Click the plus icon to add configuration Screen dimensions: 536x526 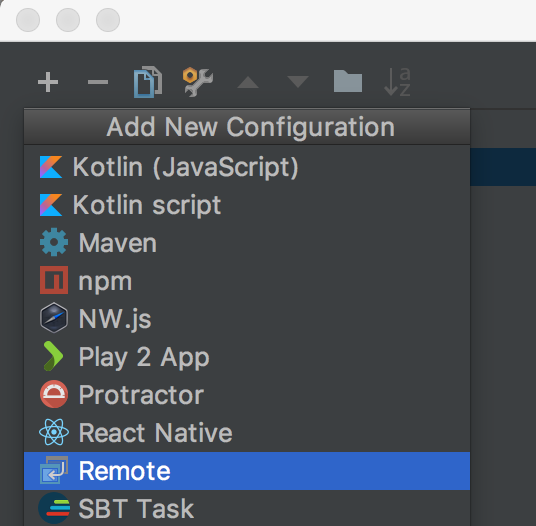pos(48,82)
